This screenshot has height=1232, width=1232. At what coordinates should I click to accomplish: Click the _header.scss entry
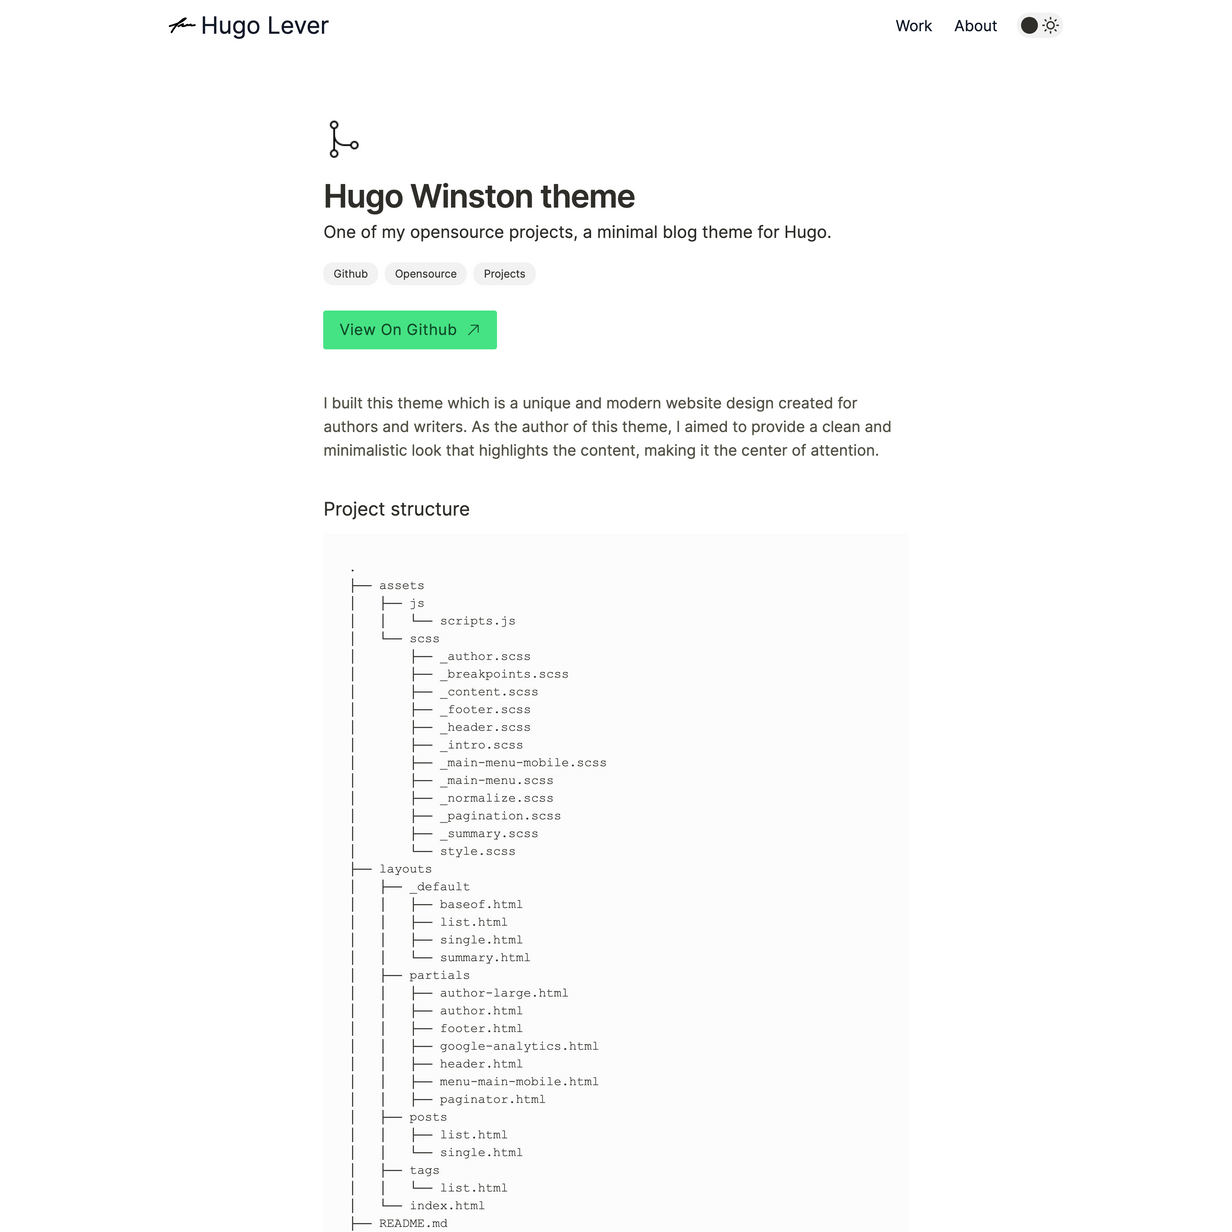point(485,728)
